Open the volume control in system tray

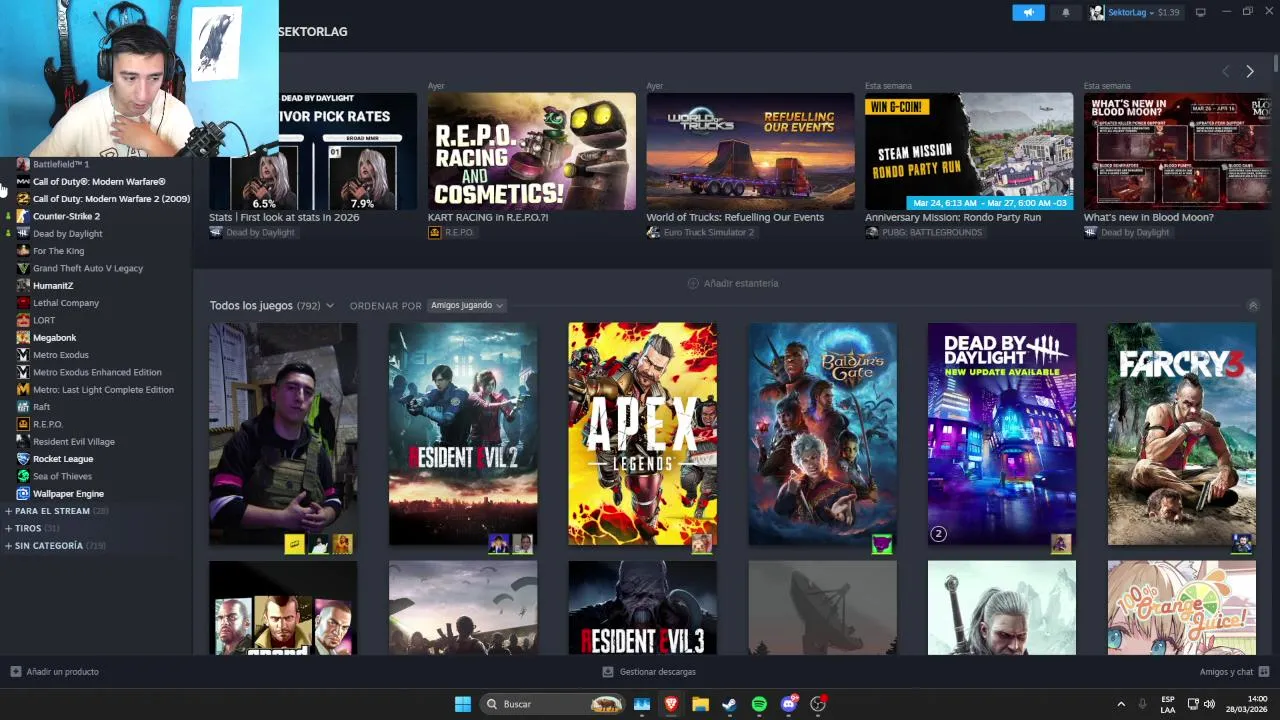tap(1209, 704)
